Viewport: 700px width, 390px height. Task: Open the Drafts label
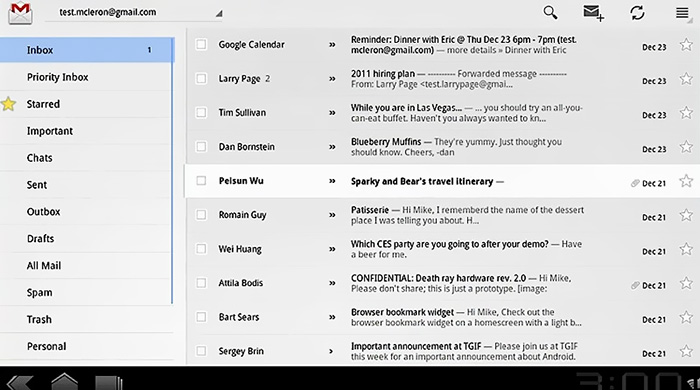[x=87, y=239]
